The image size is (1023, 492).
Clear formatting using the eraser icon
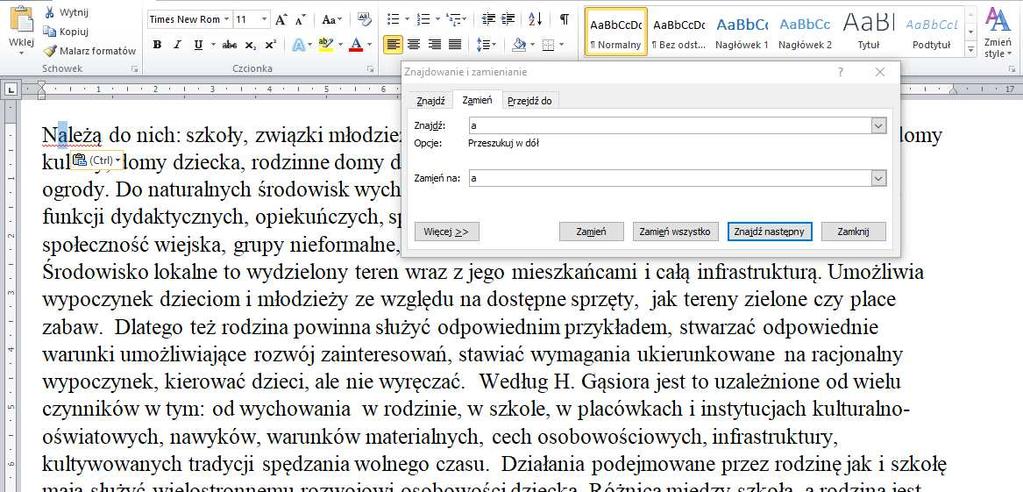click(365, 20)
